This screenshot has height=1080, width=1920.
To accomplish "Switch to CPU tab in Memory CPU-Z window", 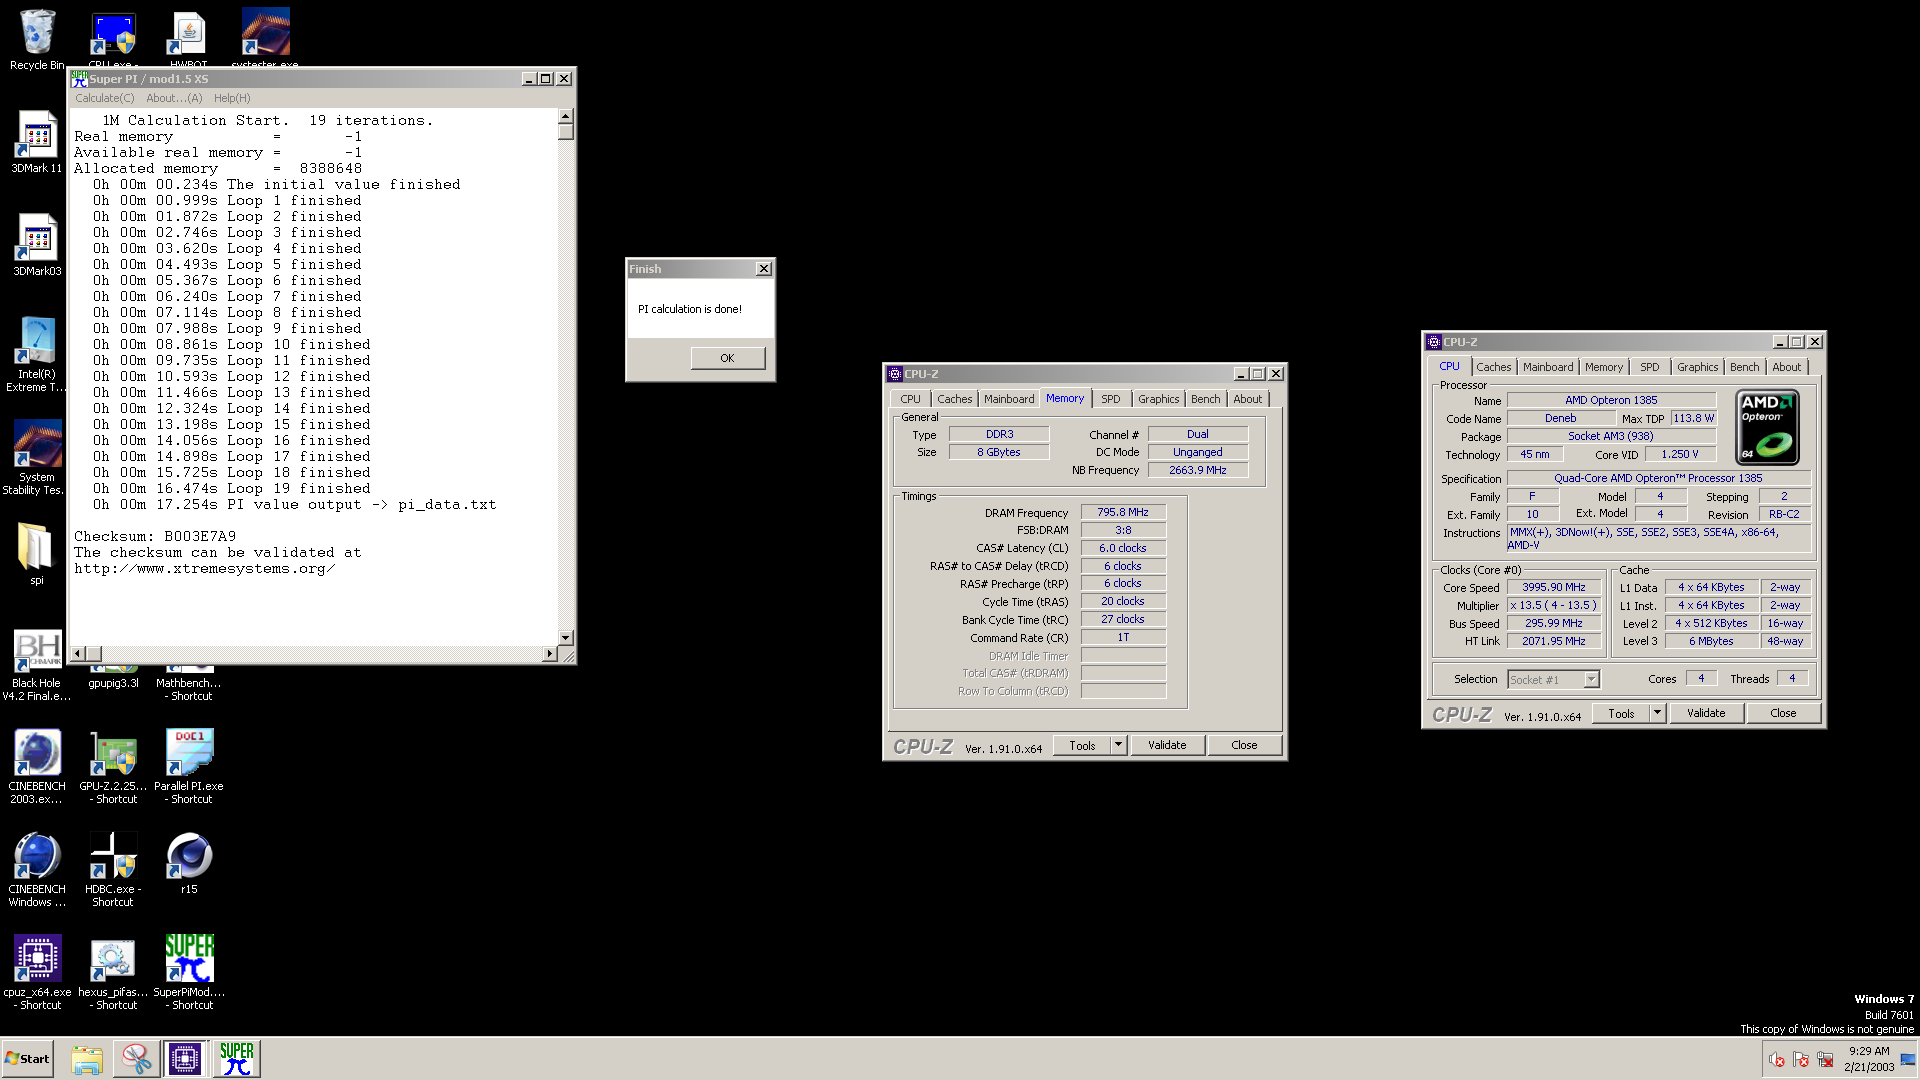I will (x=910, y=399).
